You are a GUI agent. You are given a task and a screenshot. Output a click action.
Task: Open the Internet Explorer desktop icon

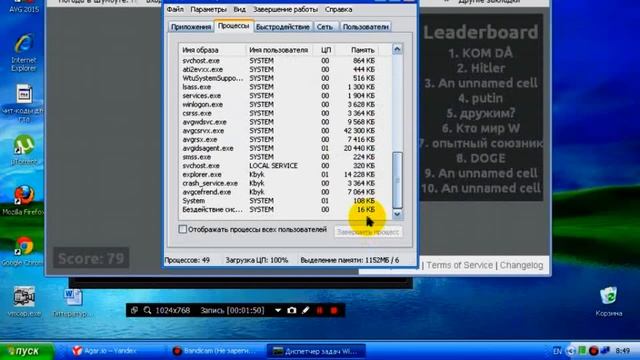coord(24,53)
